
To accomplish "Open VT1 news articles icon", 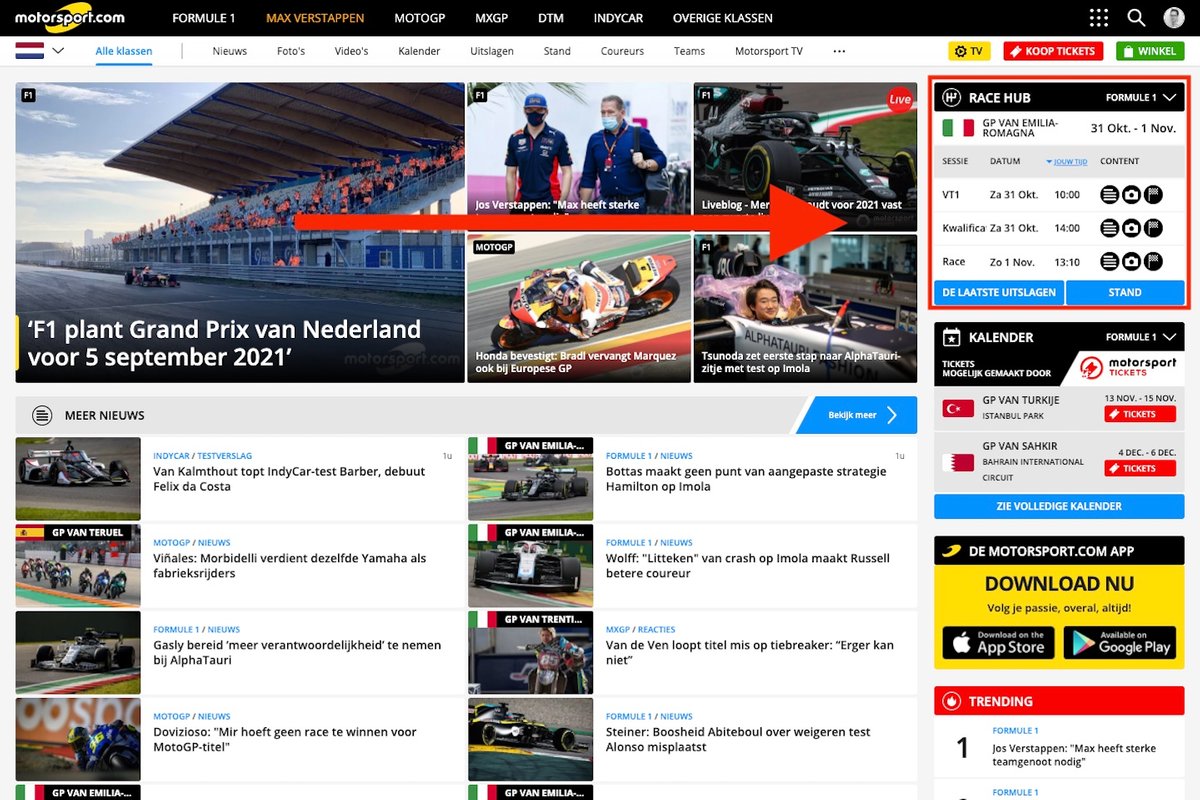I will (1109, 196).
